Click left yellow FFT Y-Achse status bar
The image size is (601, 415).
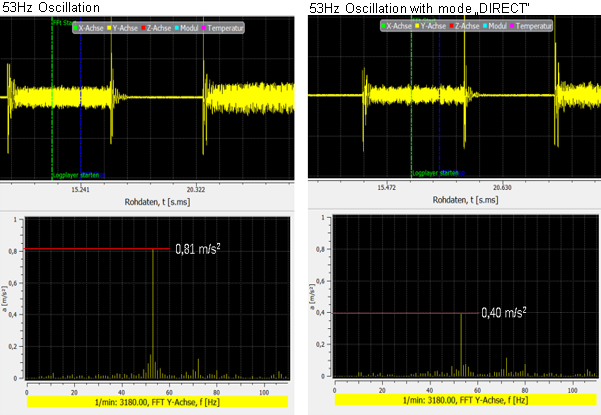(x=157, y=402)
